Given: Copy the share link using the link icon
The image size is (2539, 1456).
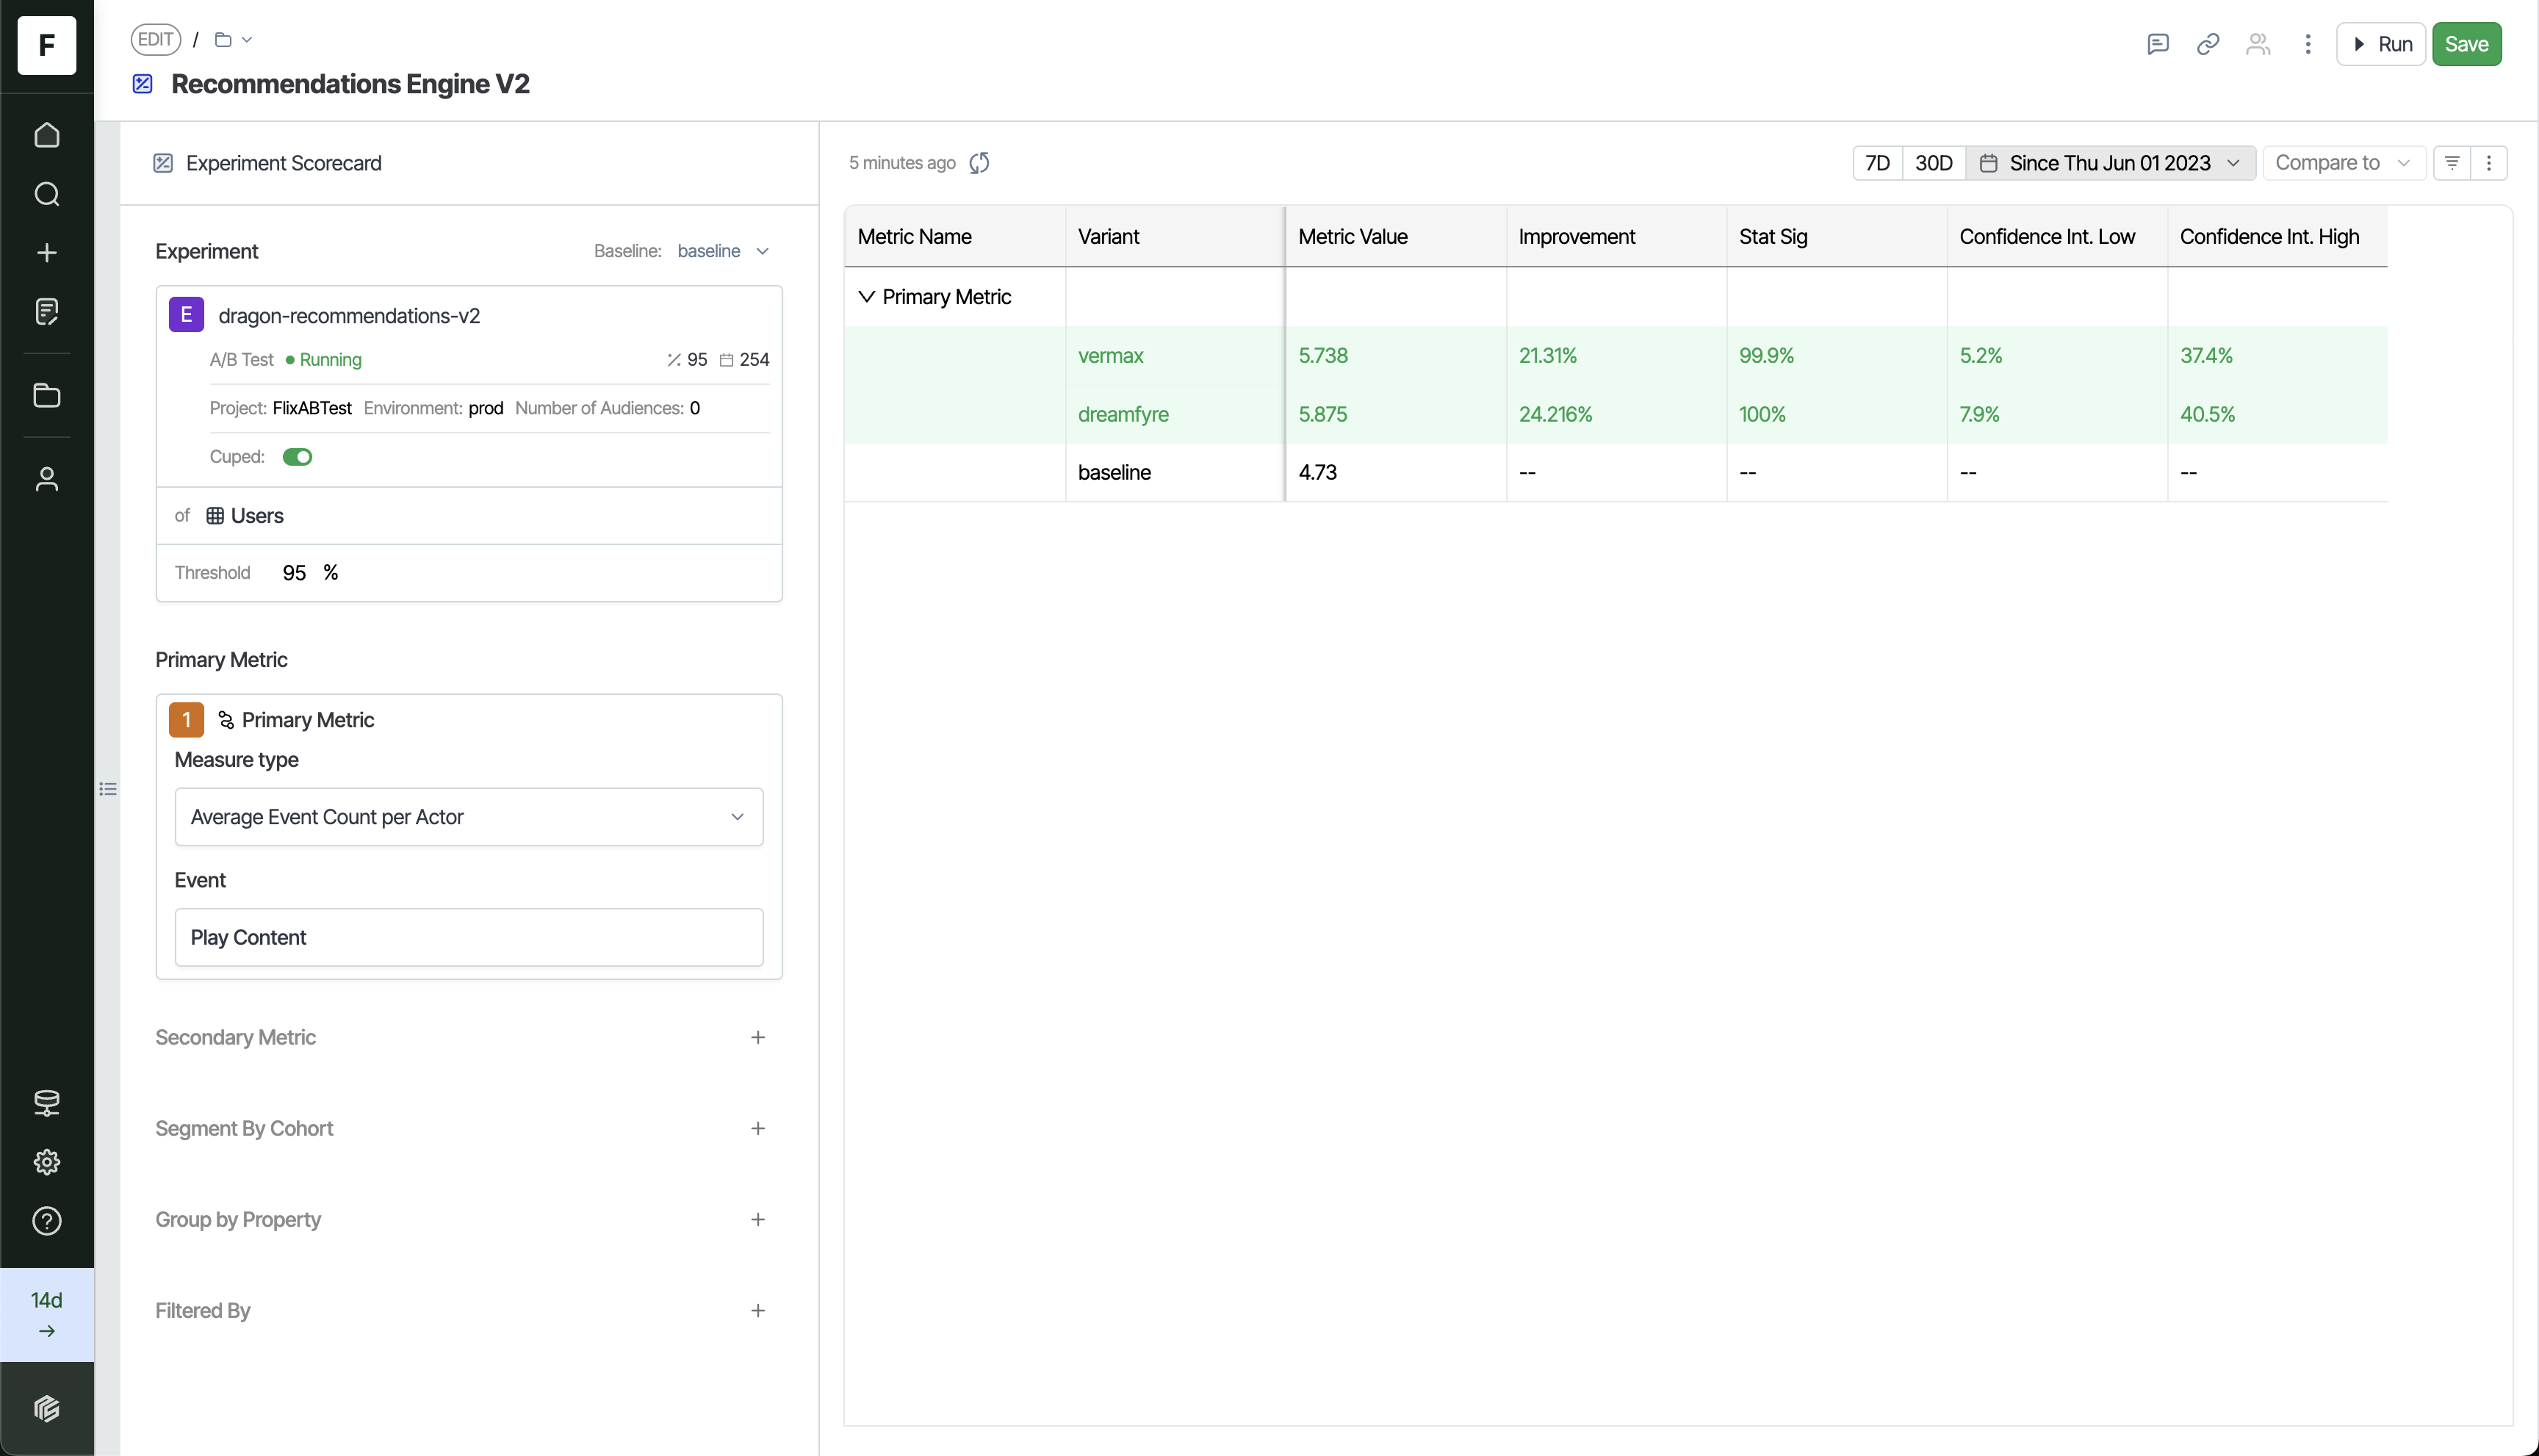Looking at the screenshot, I should (2208, 44).
